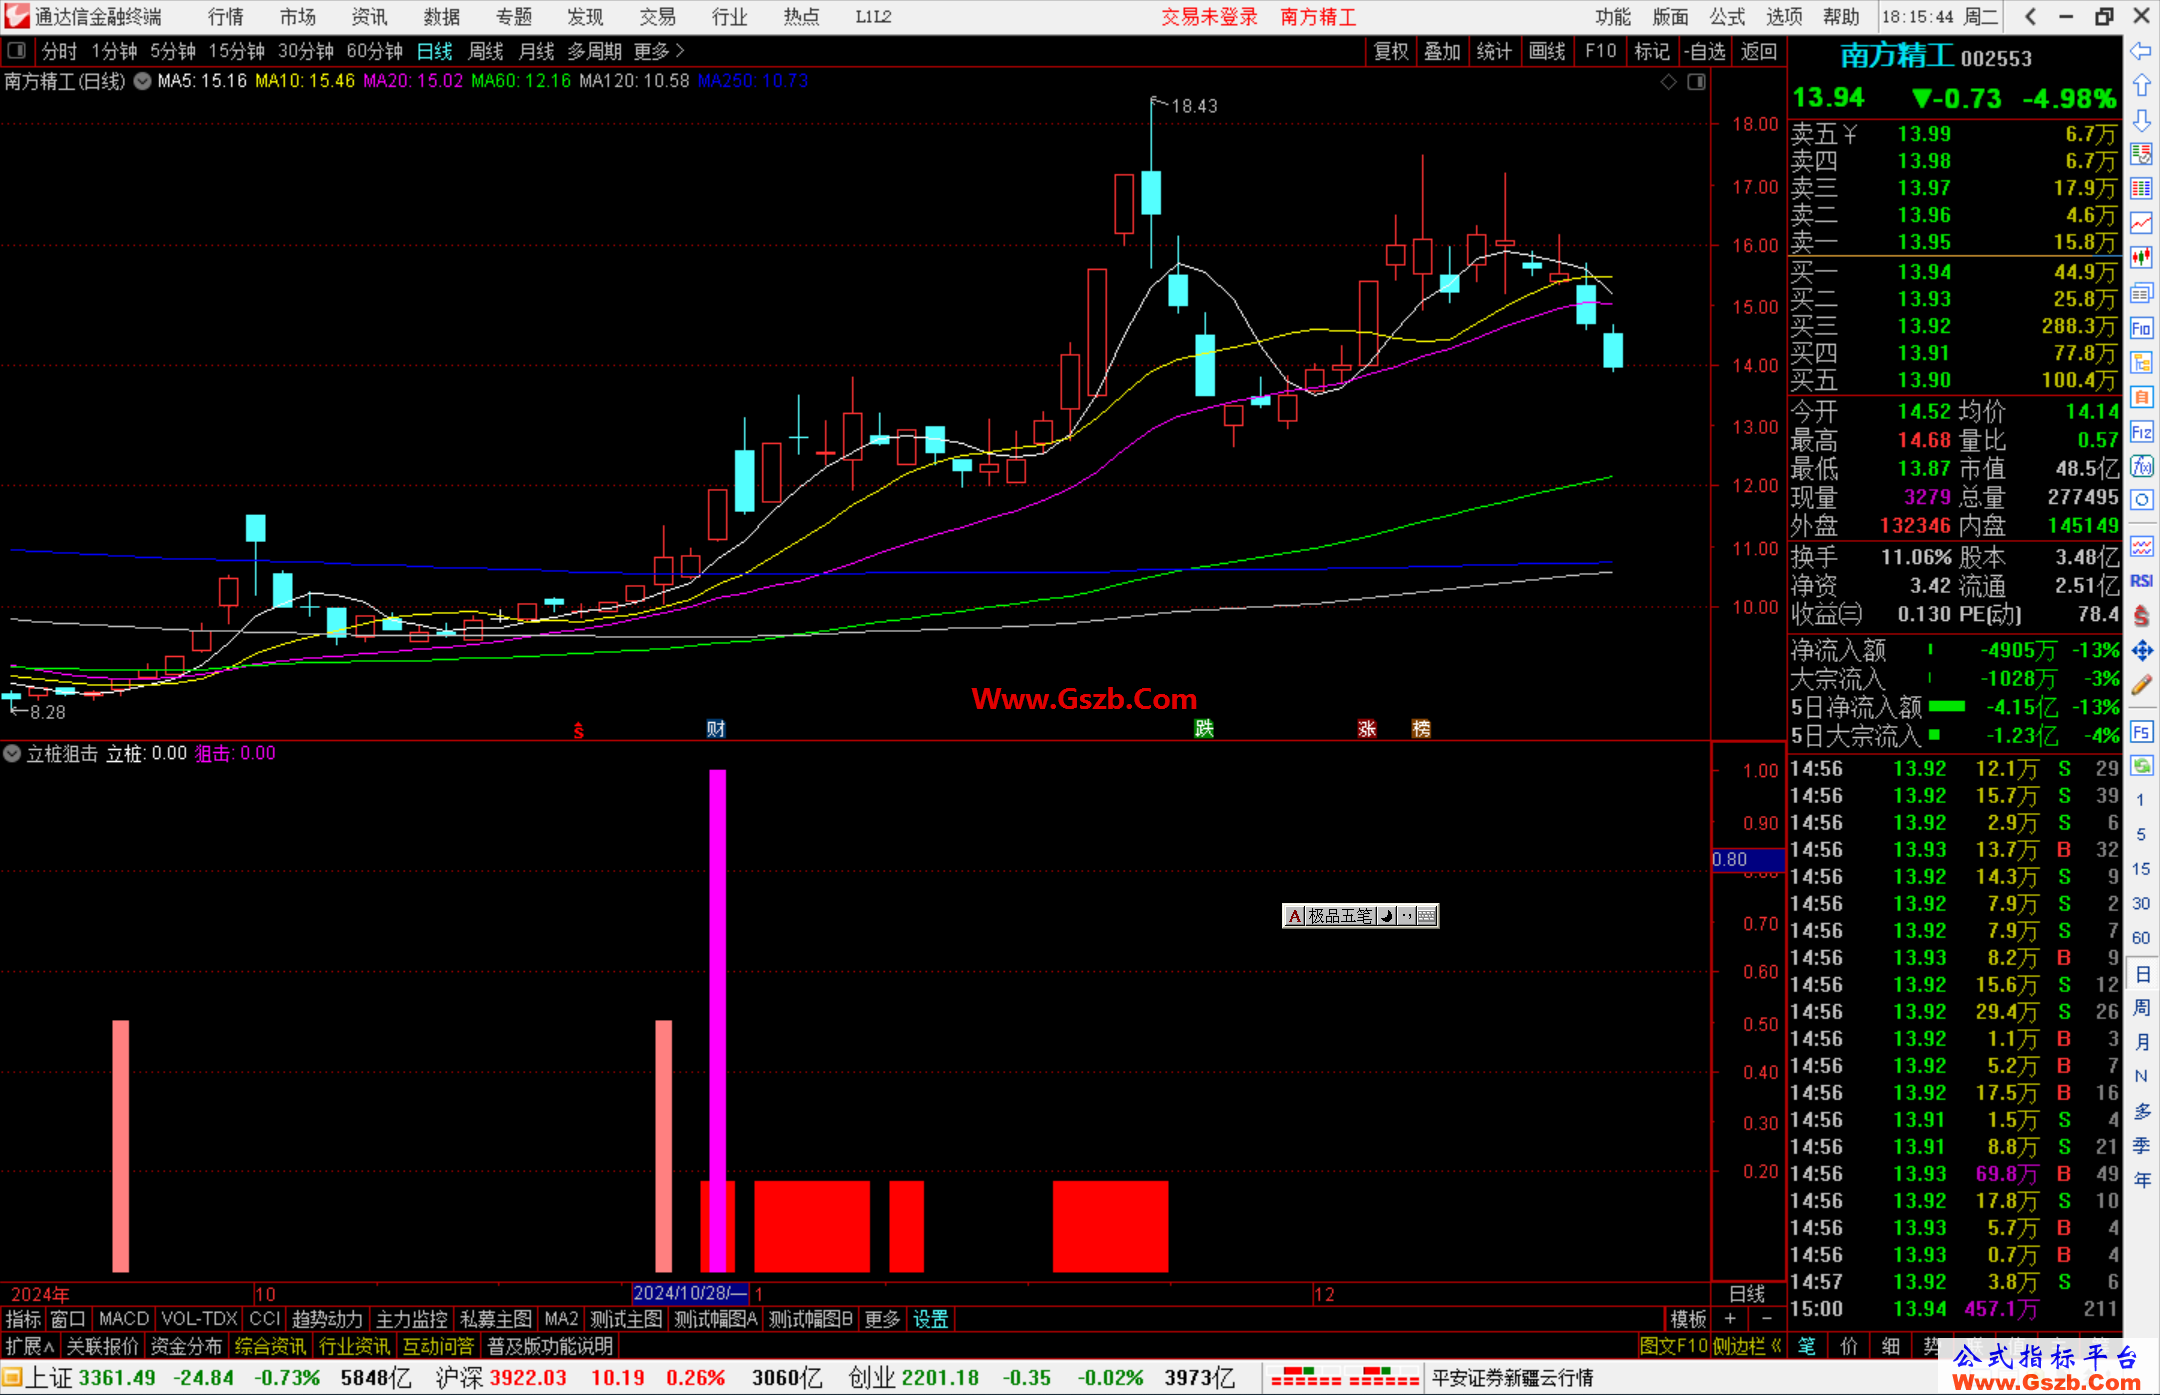2160x1395 pixels.
Task: Click the blue 0.80 axis level marker
Action: [x=1748, y=859]
